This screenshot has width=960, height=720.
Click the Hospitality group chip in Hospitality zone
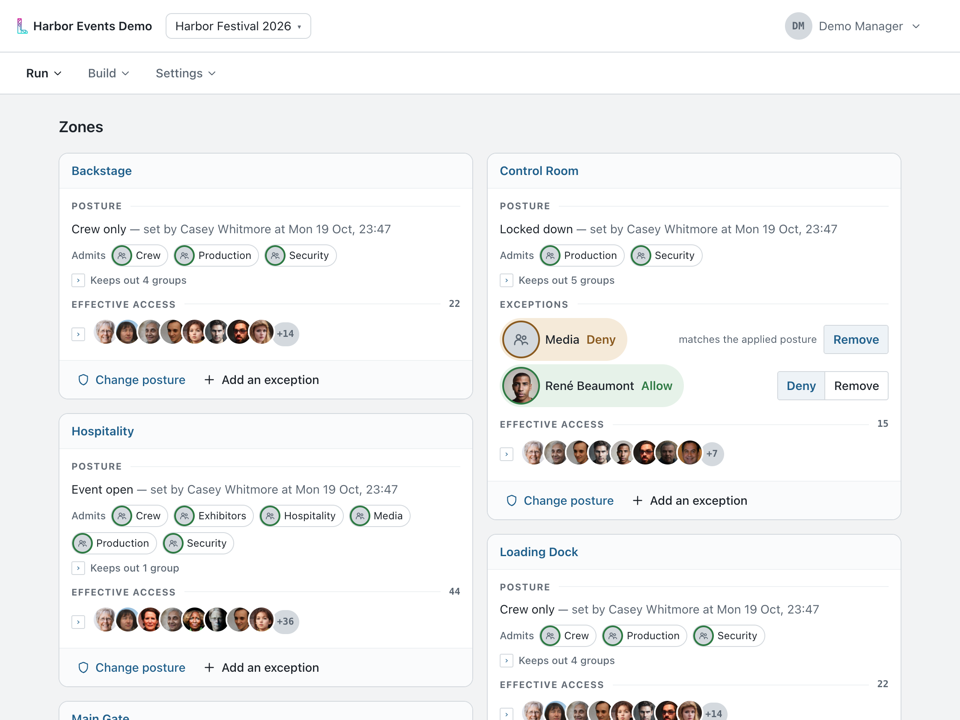tap(301, 516)
